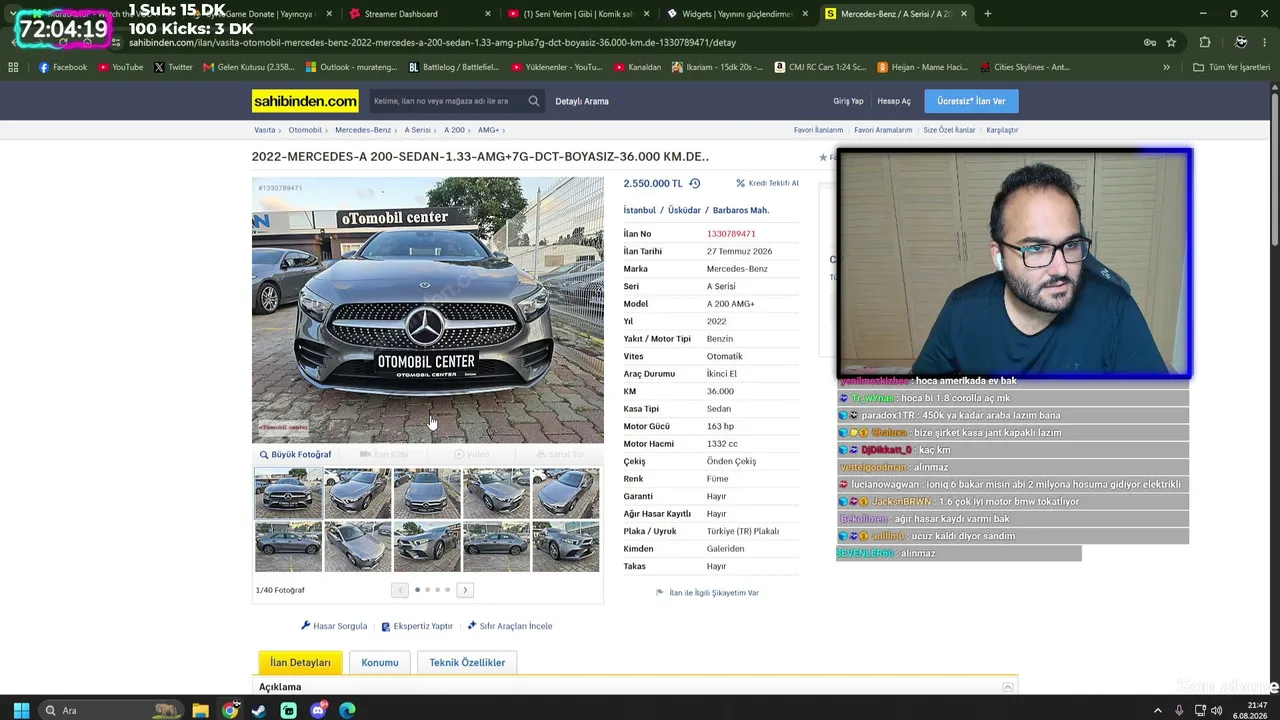This screenshot has height=720, width=1280.
Task: Click the Otomobil breadcrumb link
Action: tap(305, 130)
